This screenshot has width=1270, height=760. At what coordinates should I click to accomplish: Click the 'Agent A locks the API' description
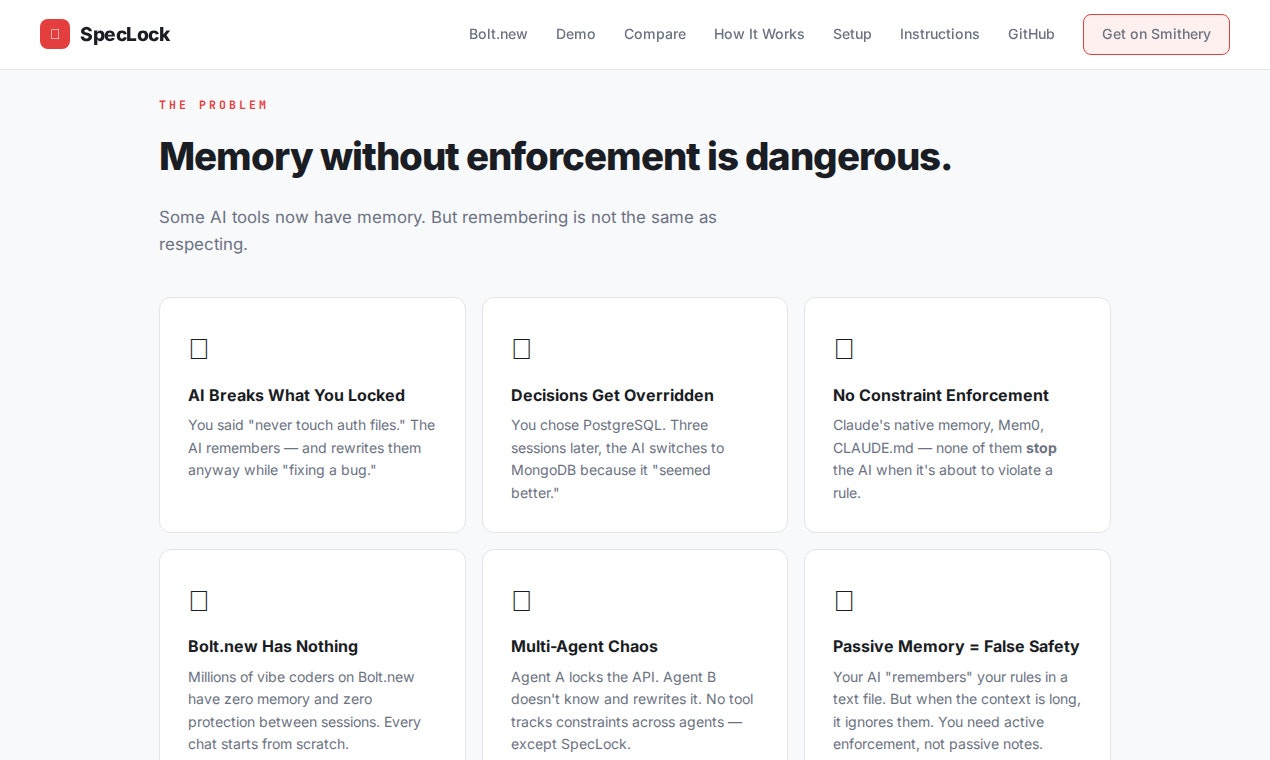(x=632, y=711)
